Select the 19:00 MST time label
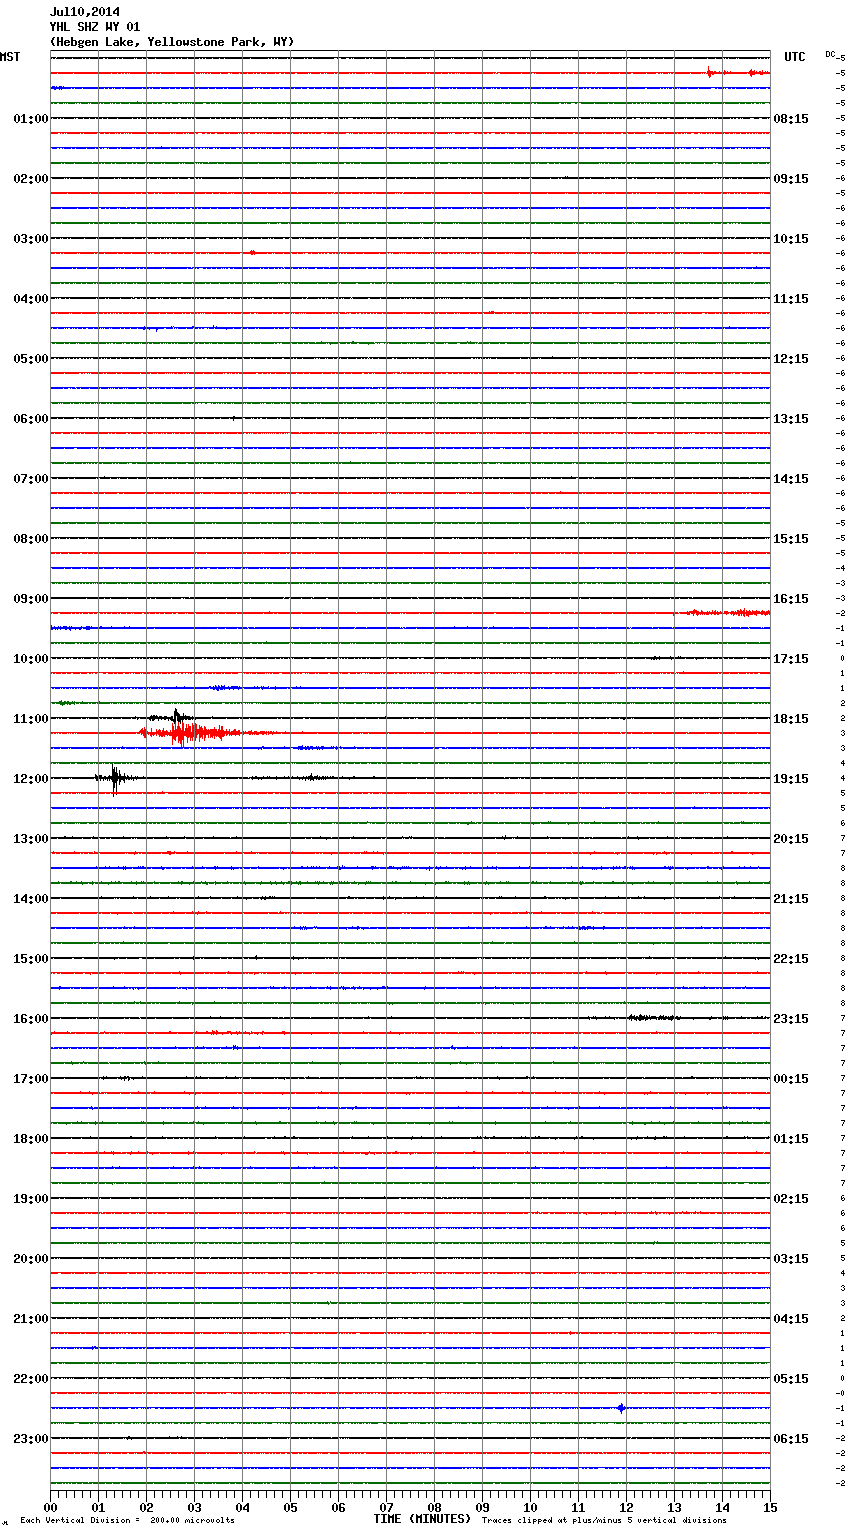Image resolution: width=850 pixels, height=1534 pixels. [x=31, y=1199]
